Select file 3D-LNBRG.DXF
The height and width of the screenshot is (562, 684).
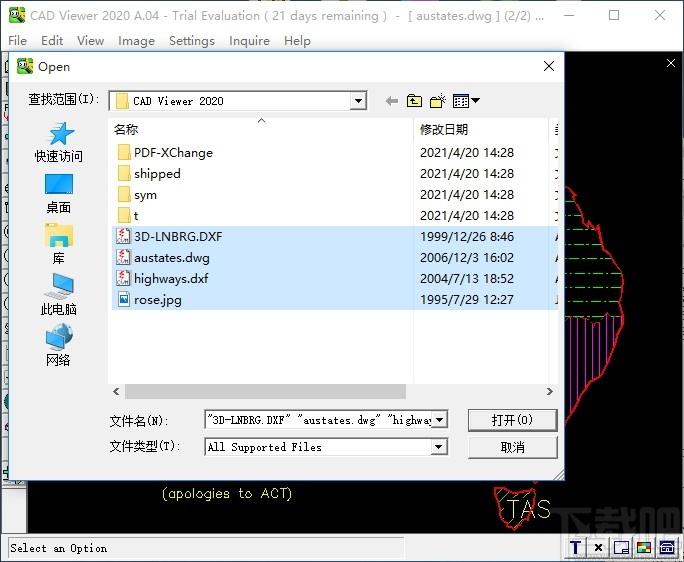170,236
